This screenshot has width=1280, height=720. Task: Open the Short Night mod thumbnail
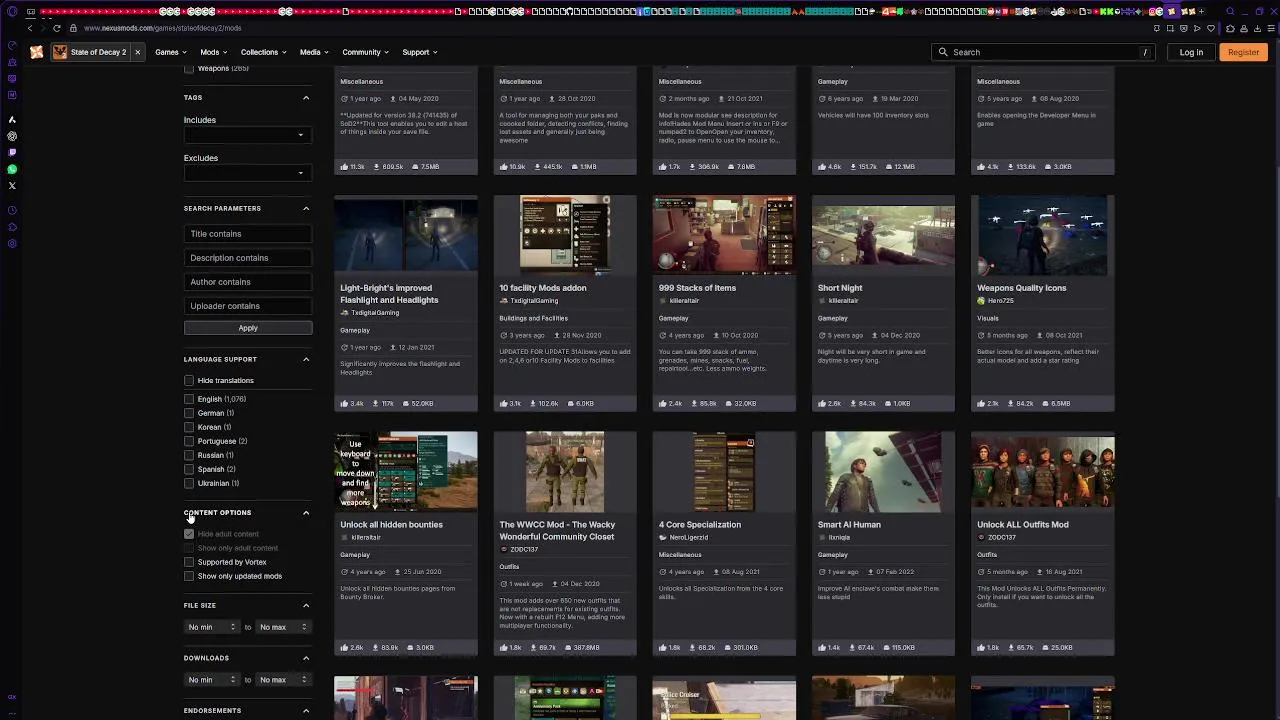tap(883, 235)
